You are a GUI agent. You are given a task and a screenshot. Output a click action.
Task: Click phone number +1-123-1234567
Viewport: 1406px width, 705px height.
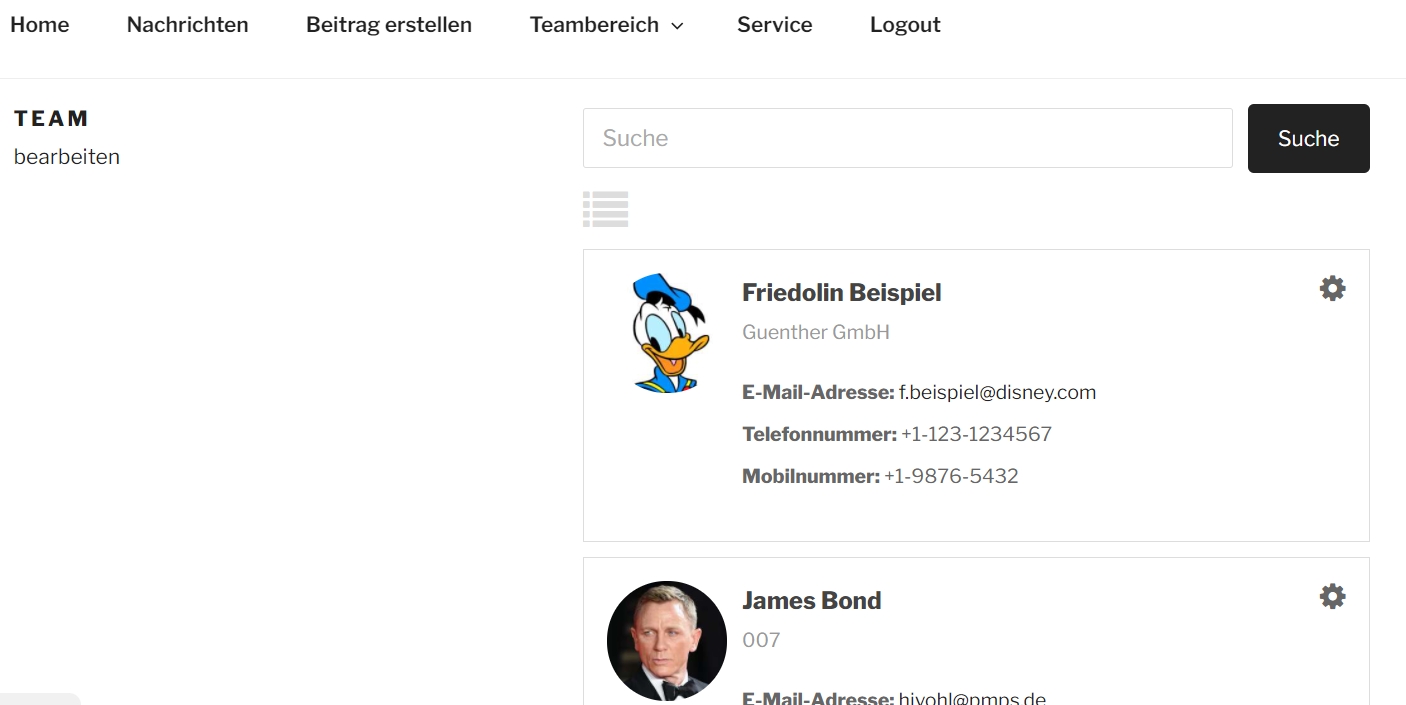pos(976,435)
